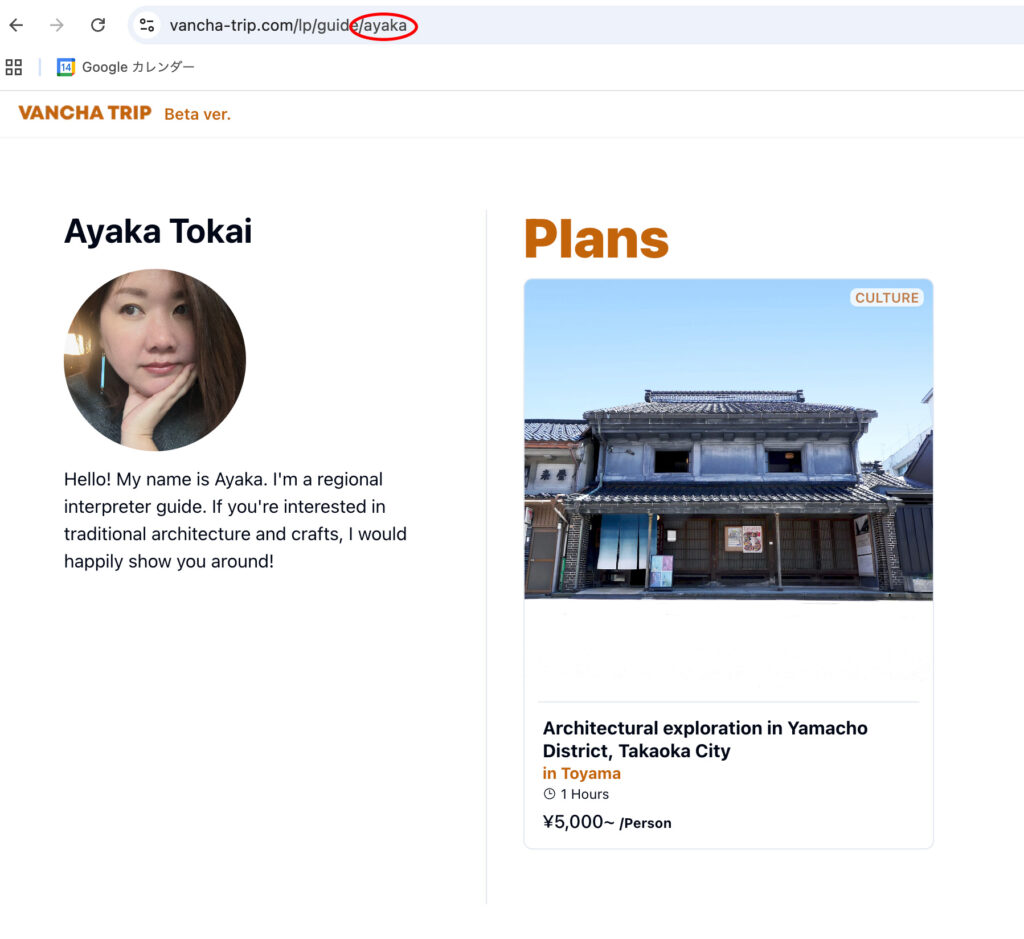
Task: Click the clock icon beside 1 Hours
Action: click(549, 794)
